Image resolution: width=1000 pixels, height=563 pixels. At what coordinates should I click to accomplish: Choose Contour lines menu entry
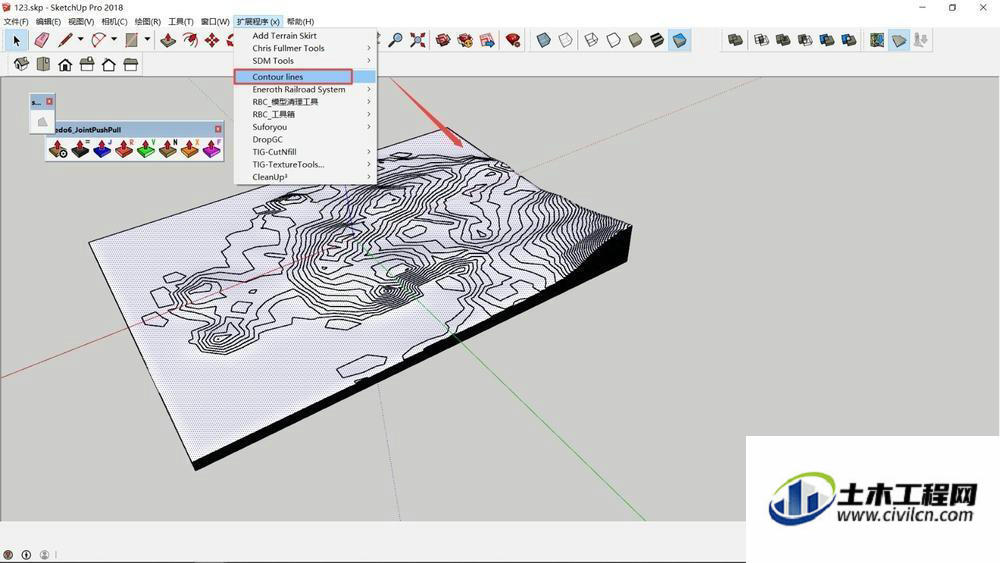[305, 77]
